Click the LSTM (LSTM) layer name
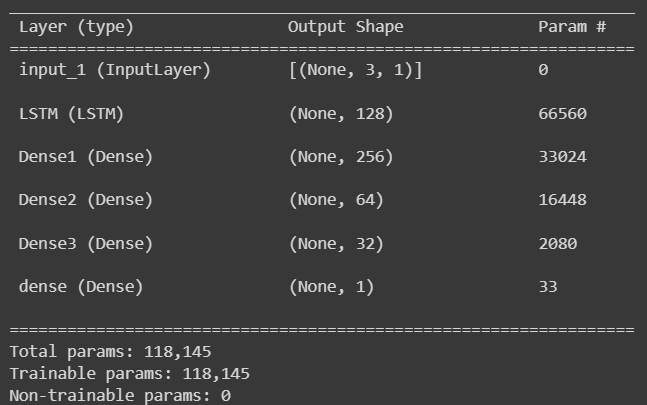 (x=71, y=113)
